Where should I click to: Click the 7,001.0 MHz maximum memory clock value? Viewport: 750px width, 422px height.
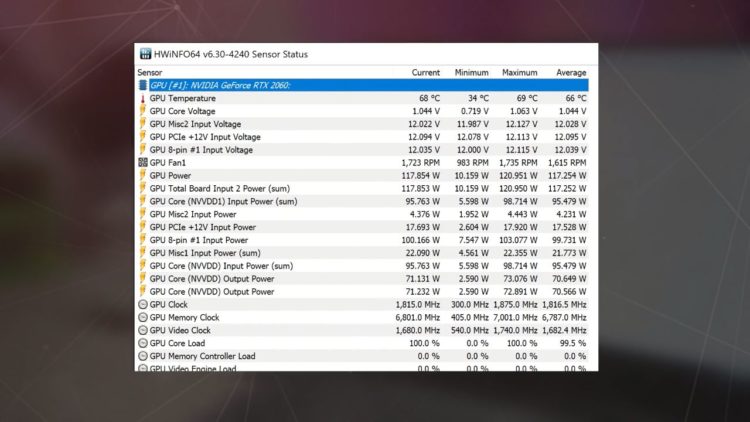click(515, 317)
